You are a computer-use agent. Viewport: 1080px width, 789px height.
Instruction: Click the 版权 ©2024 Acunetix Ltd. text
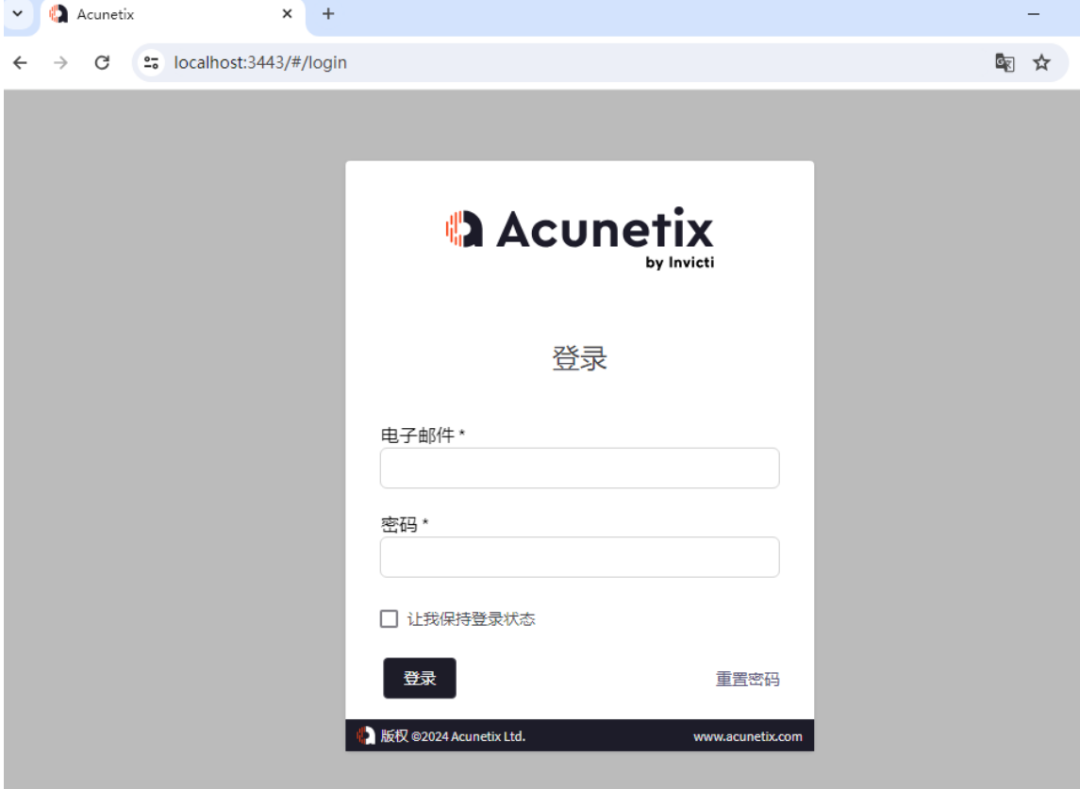coord(453,736)
